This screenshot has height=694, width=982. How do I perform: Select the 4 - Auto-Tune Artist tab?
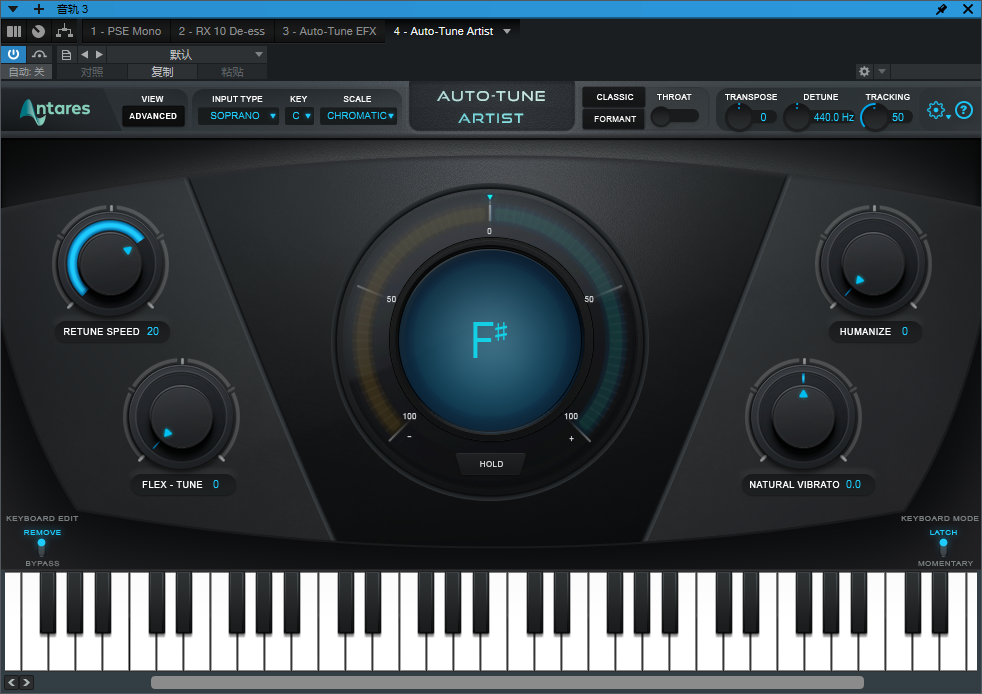click(443, 31)
